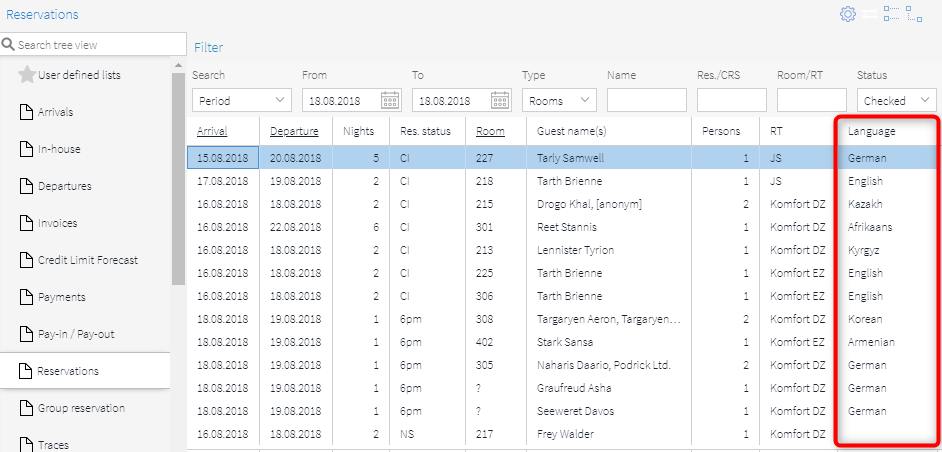Click the search magnifier icon in tree view

coord(8,45)
